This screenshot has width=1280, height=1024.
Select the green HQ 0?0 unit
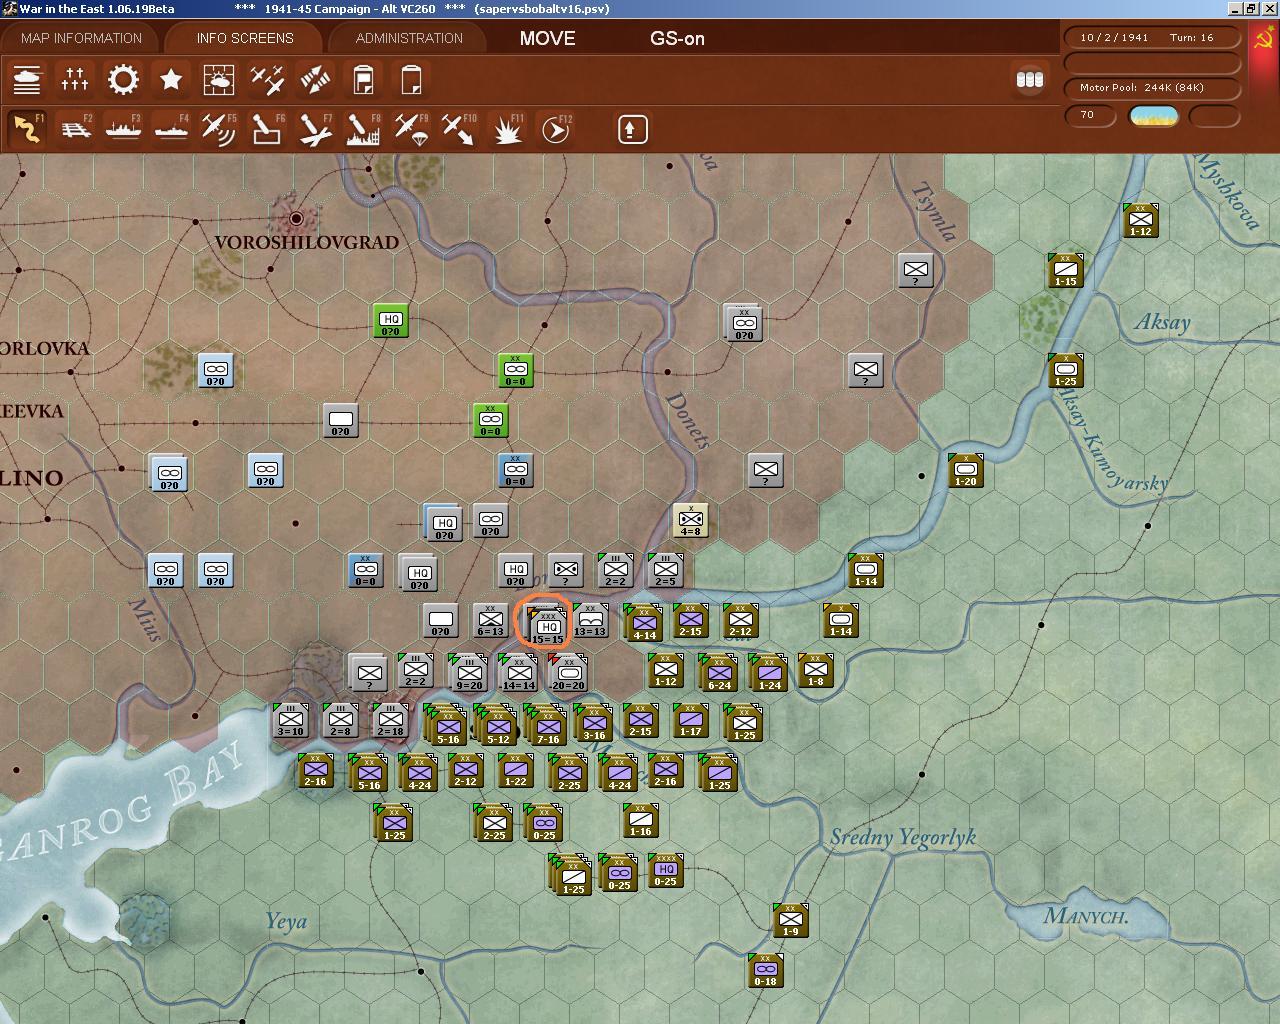(390, 321)
